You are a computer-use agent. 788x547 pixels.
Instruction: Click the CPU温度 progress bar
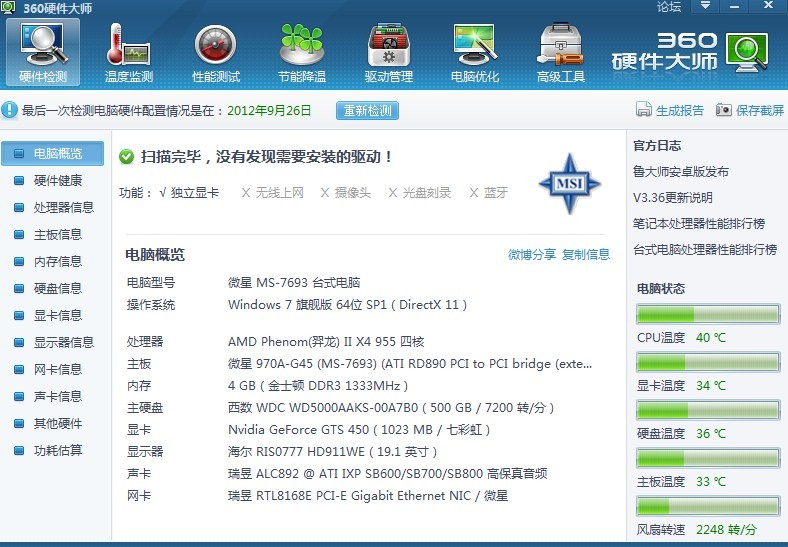pyautogui.click(x=708, y=314)
